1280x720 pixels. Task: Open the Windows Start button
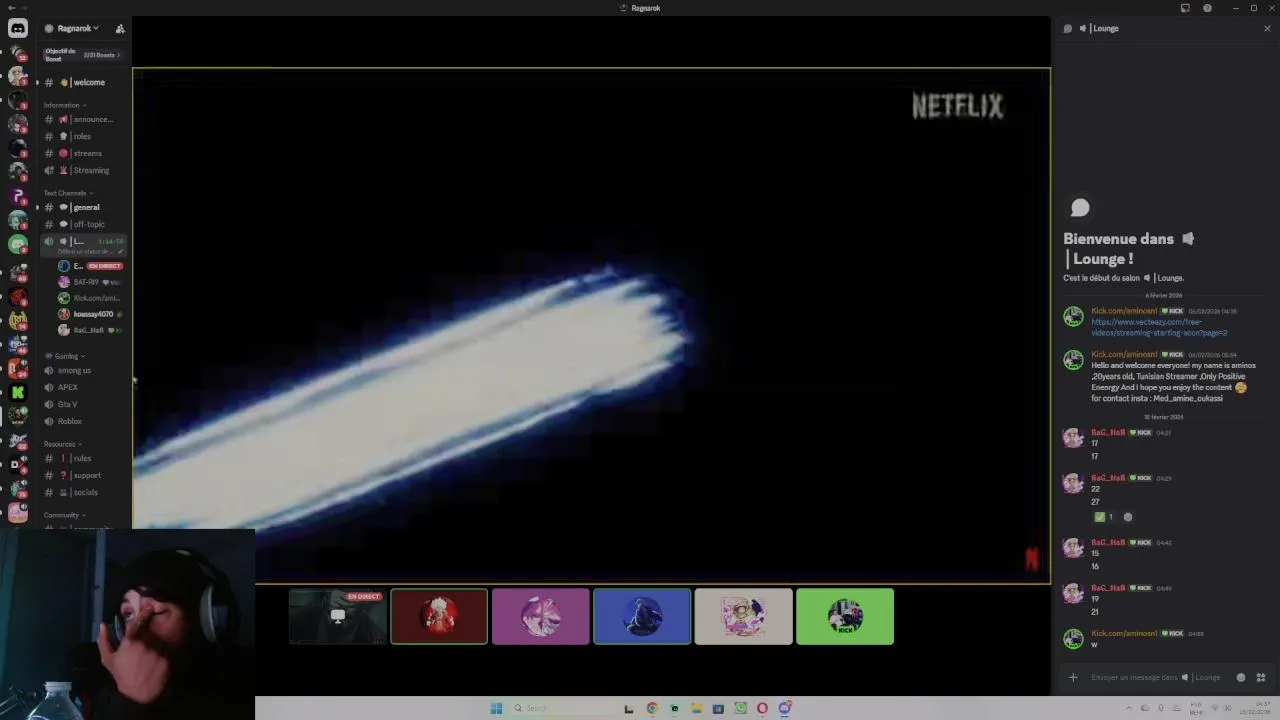tap(496, 708)
